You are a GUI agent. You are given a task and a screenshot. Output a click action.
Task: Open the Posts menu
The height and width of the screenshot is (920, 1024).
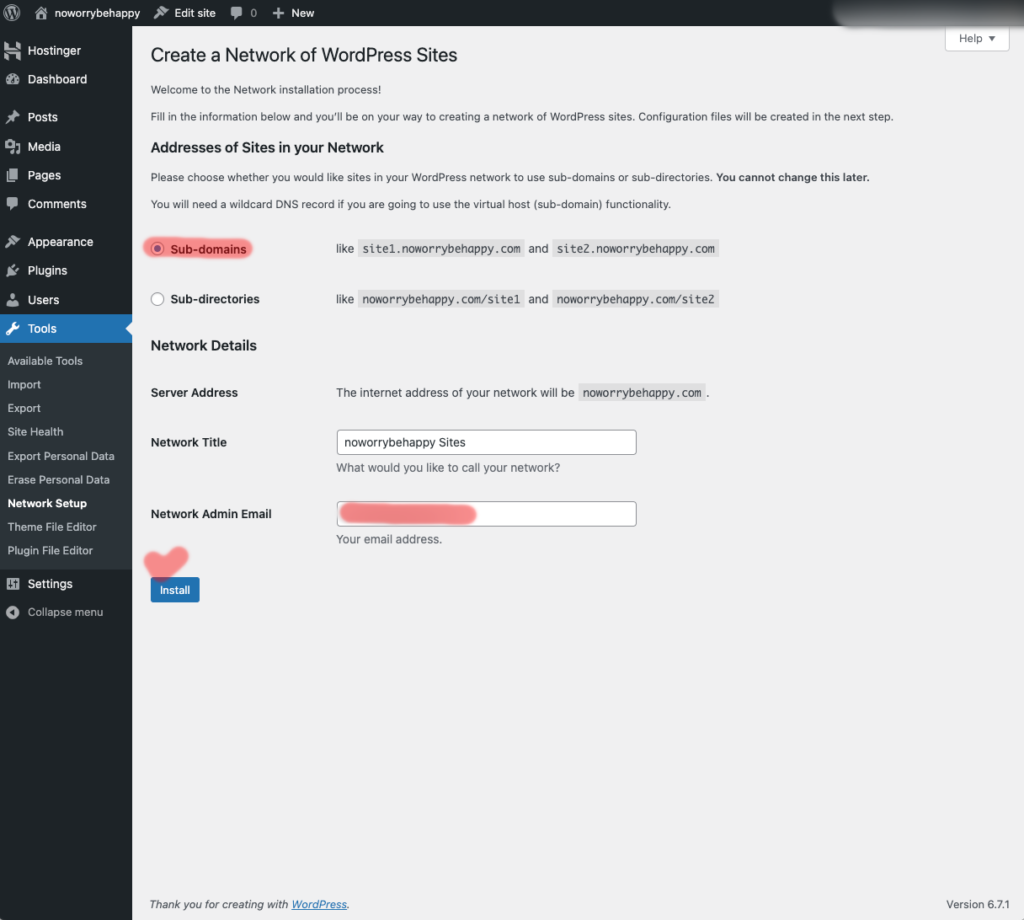(42, 117)
